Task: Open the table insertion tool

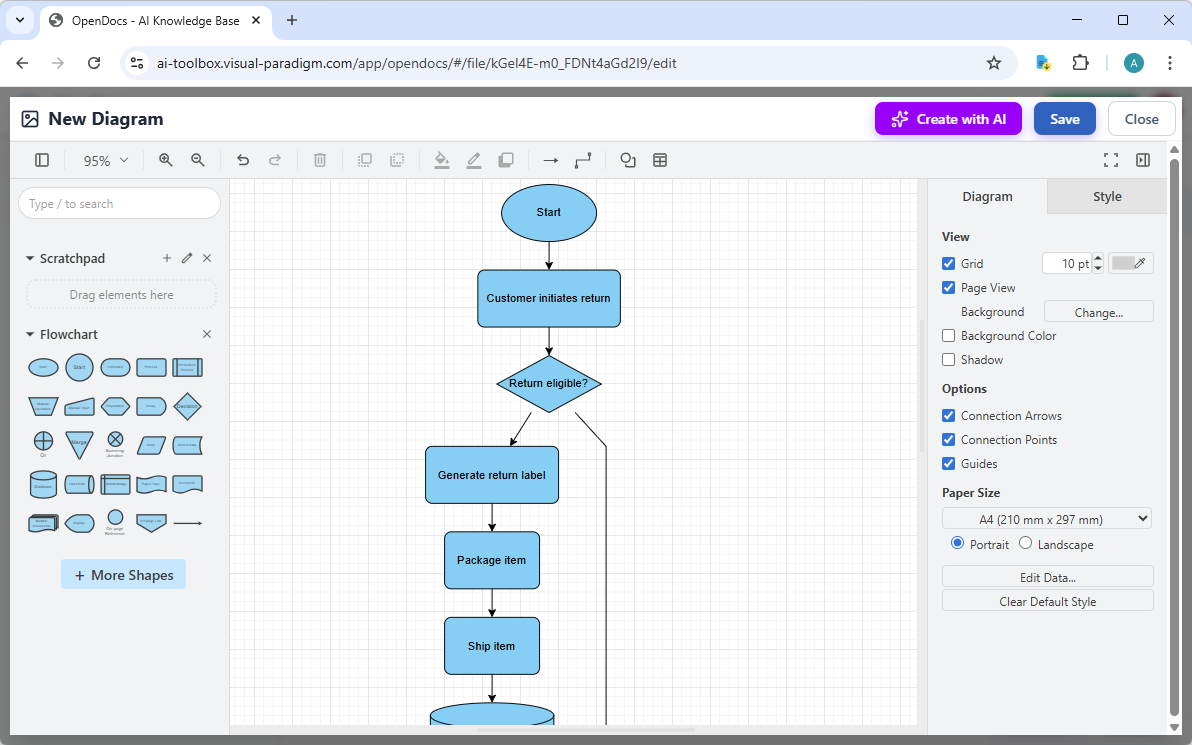Action: 660,160
